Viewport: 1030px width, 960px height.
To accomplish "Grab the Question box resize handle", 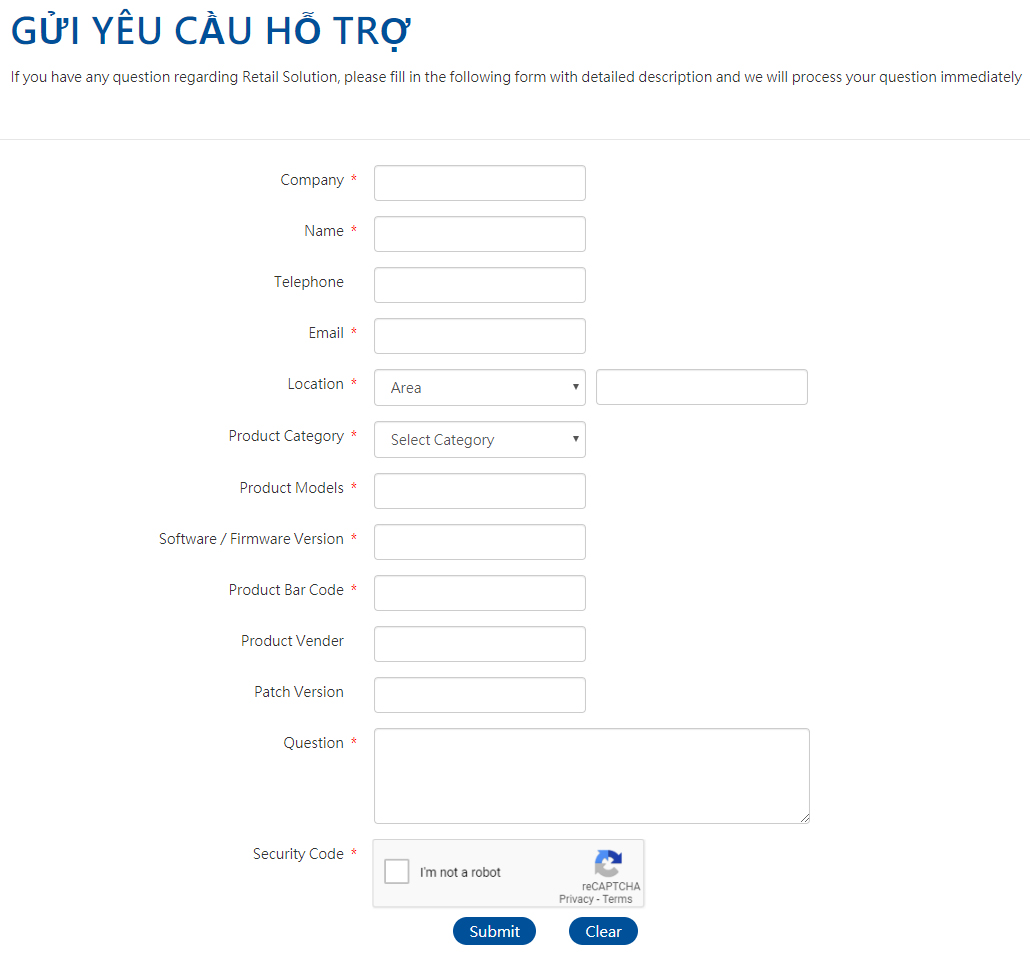I will point(805,818).
